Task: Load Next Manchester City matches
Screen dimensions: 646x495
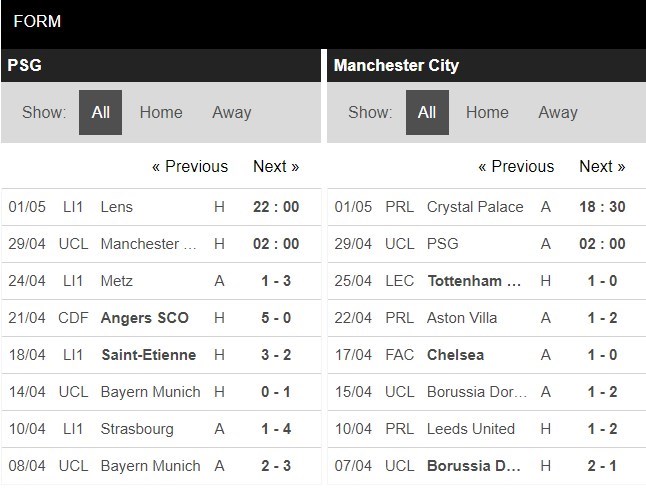Action: [x=602, y=167]
